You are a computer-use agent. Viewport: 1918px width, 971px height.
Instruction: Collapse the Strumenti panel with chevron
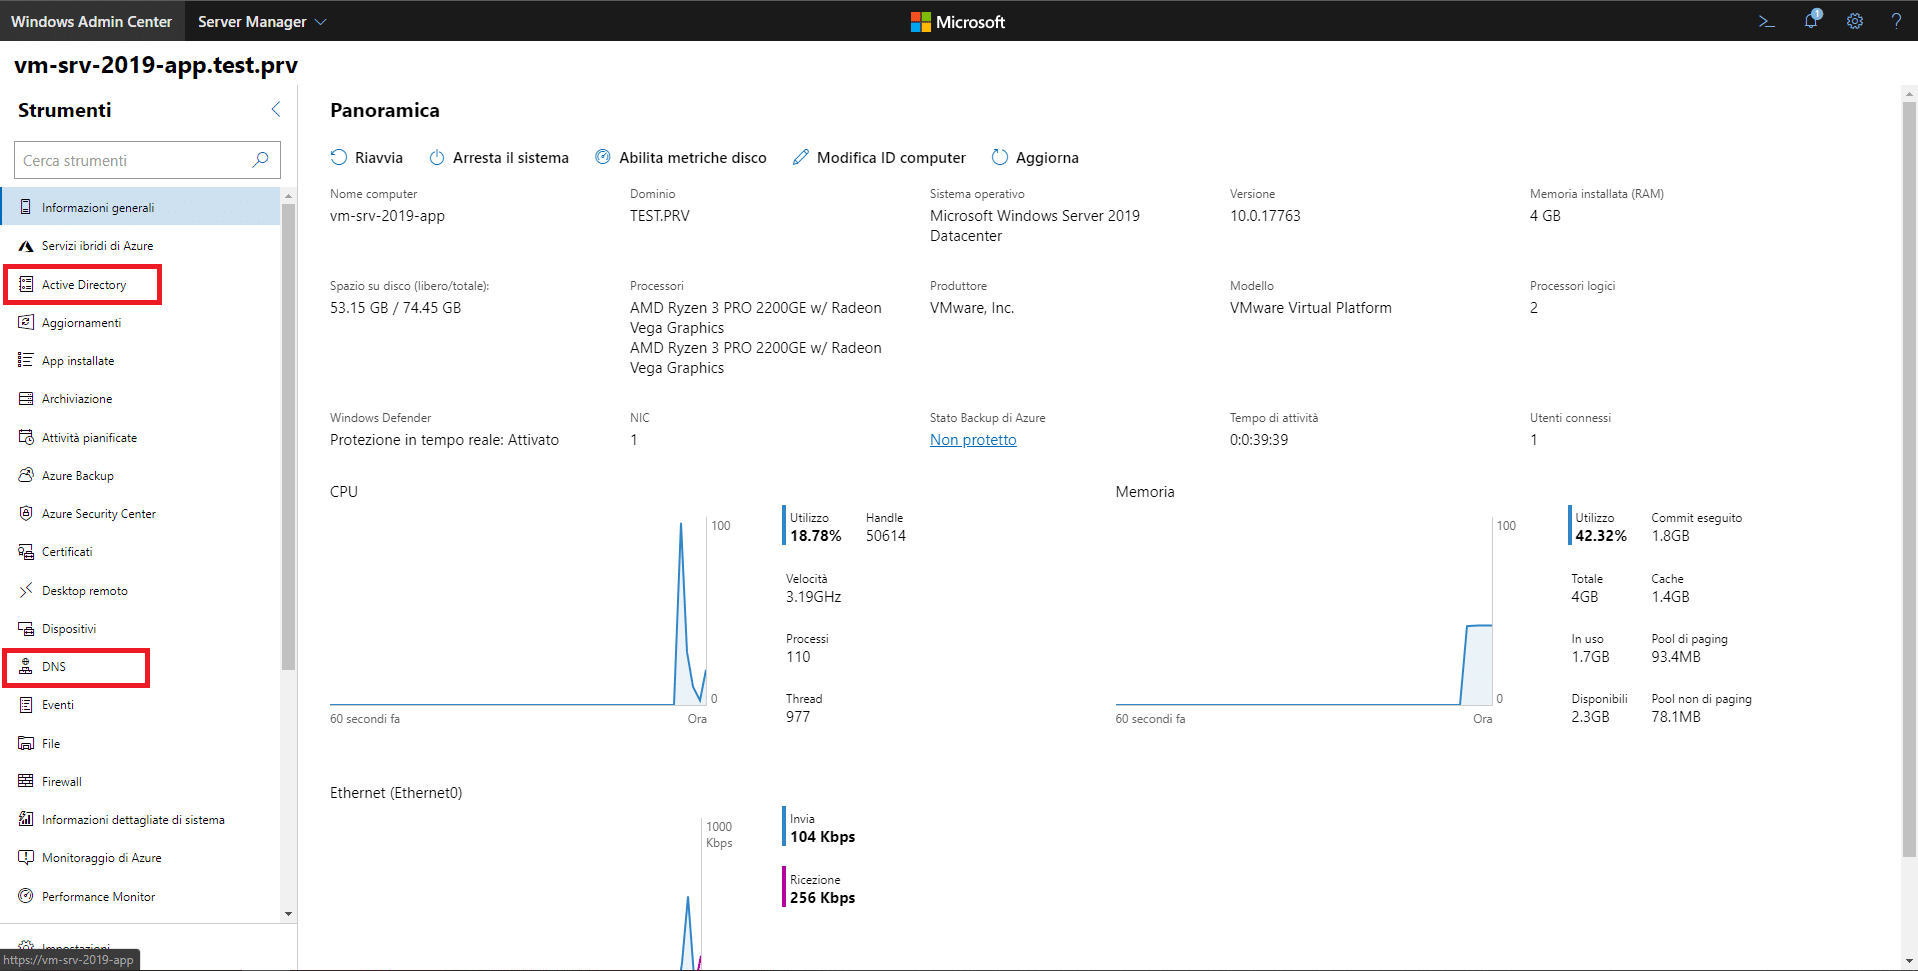tap(276, 109)
